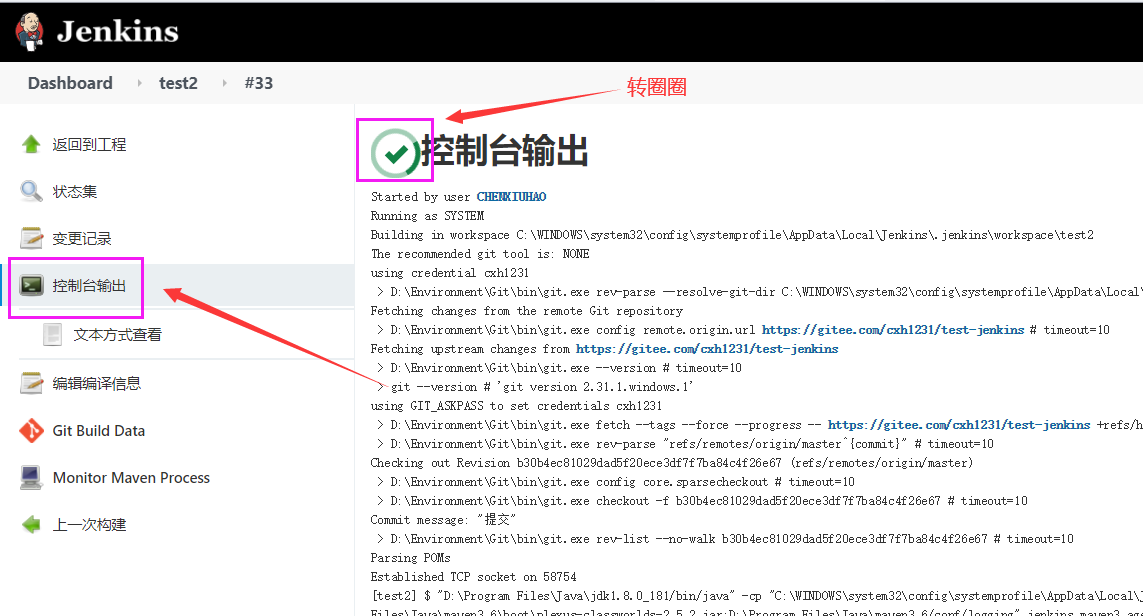
Task: Open Monitor Maven Process
Action: coord(131,477)
